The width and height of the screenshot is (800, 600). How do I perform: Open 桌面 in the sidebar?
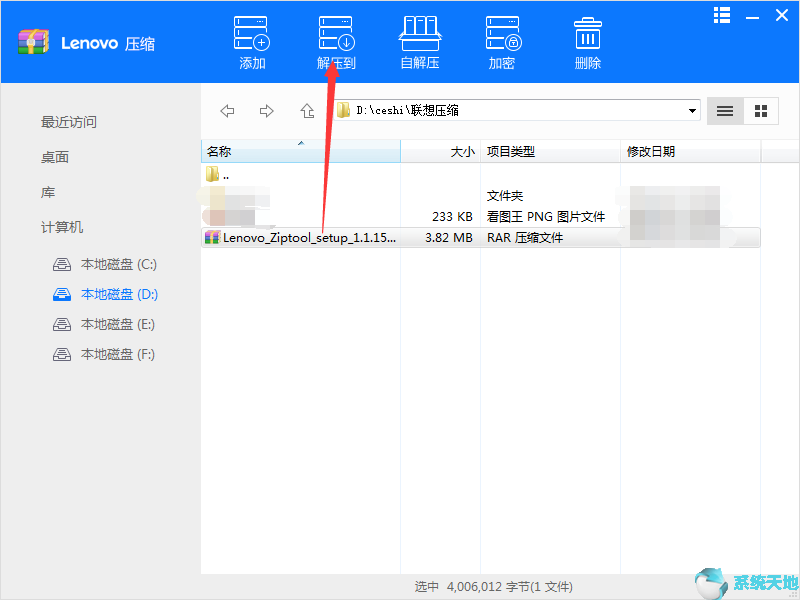[55, 157]
